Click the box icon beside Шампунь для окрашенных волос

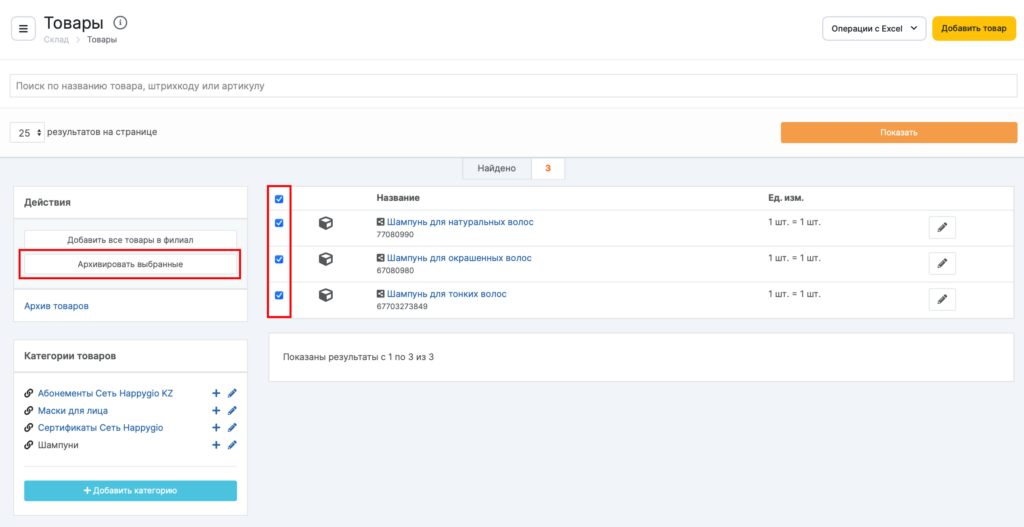click(x=325, y=259)
